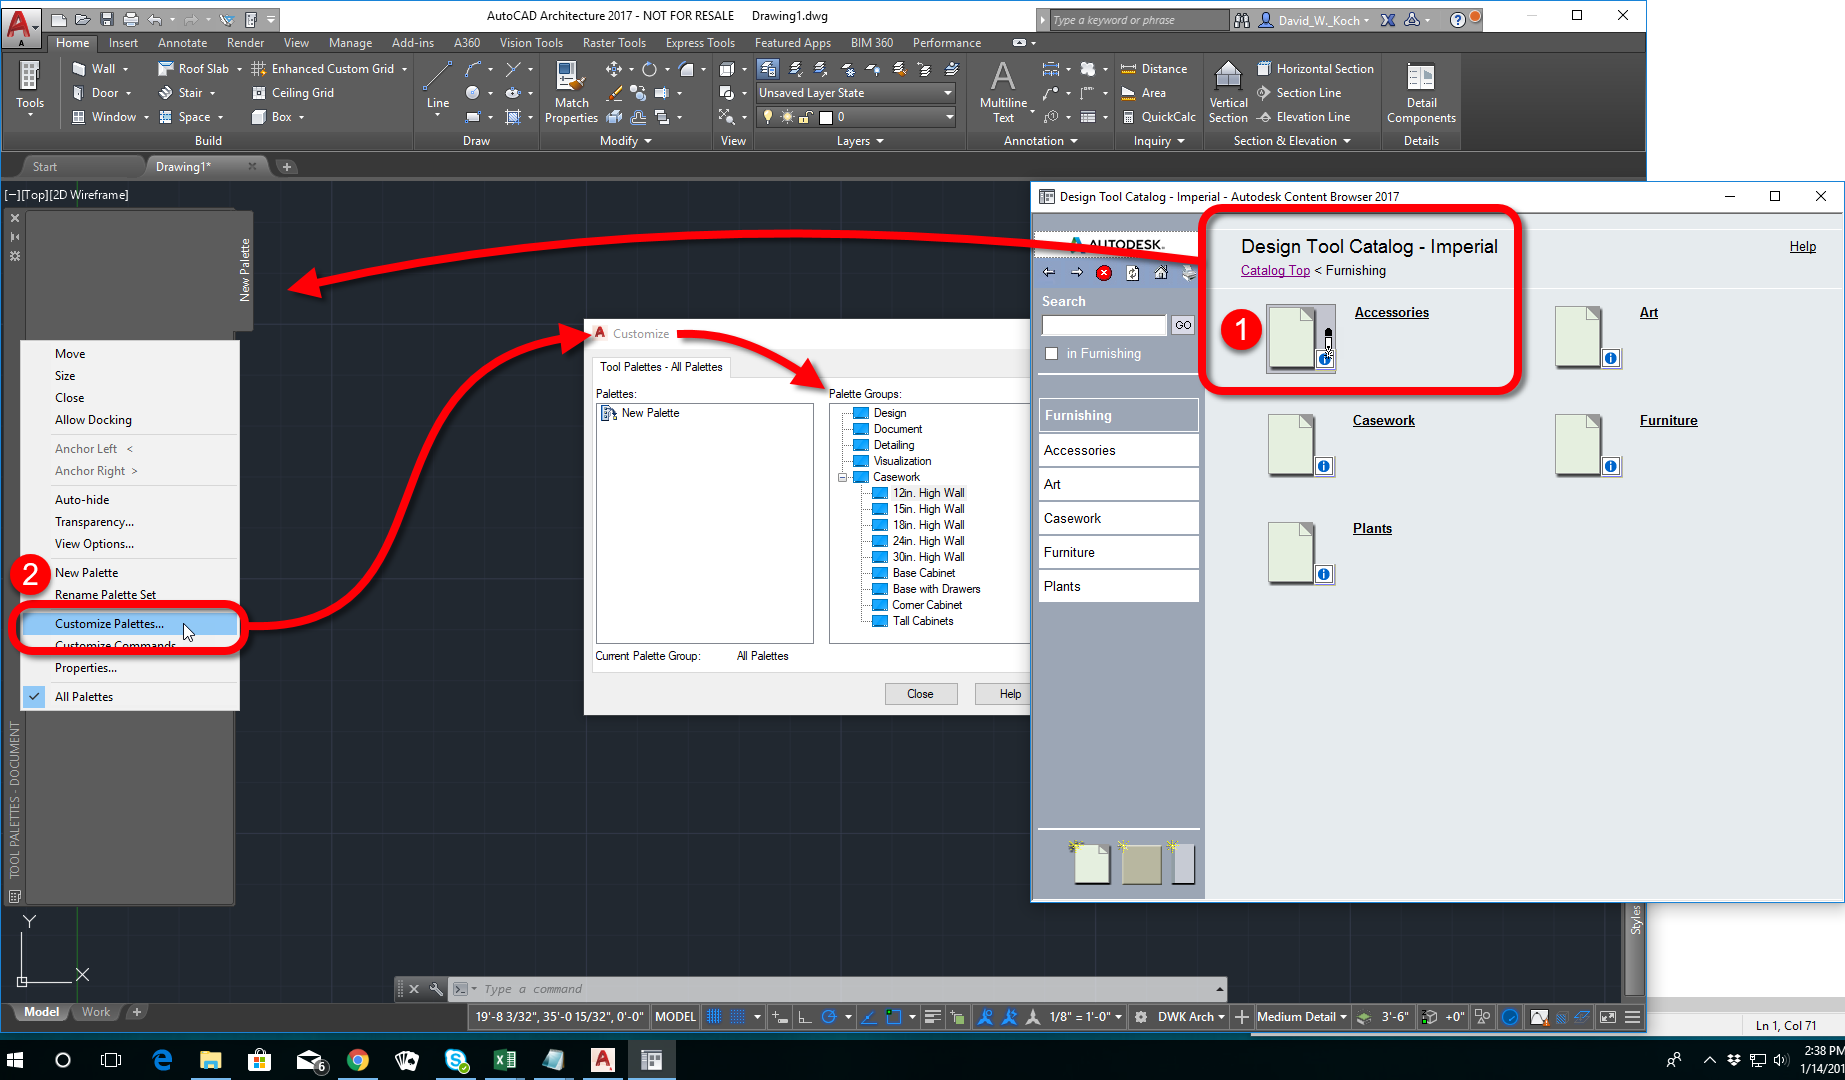The image size is (1845, 1080).
Task: Click the Match Properties tool
Action: click(x=571, y=92)
